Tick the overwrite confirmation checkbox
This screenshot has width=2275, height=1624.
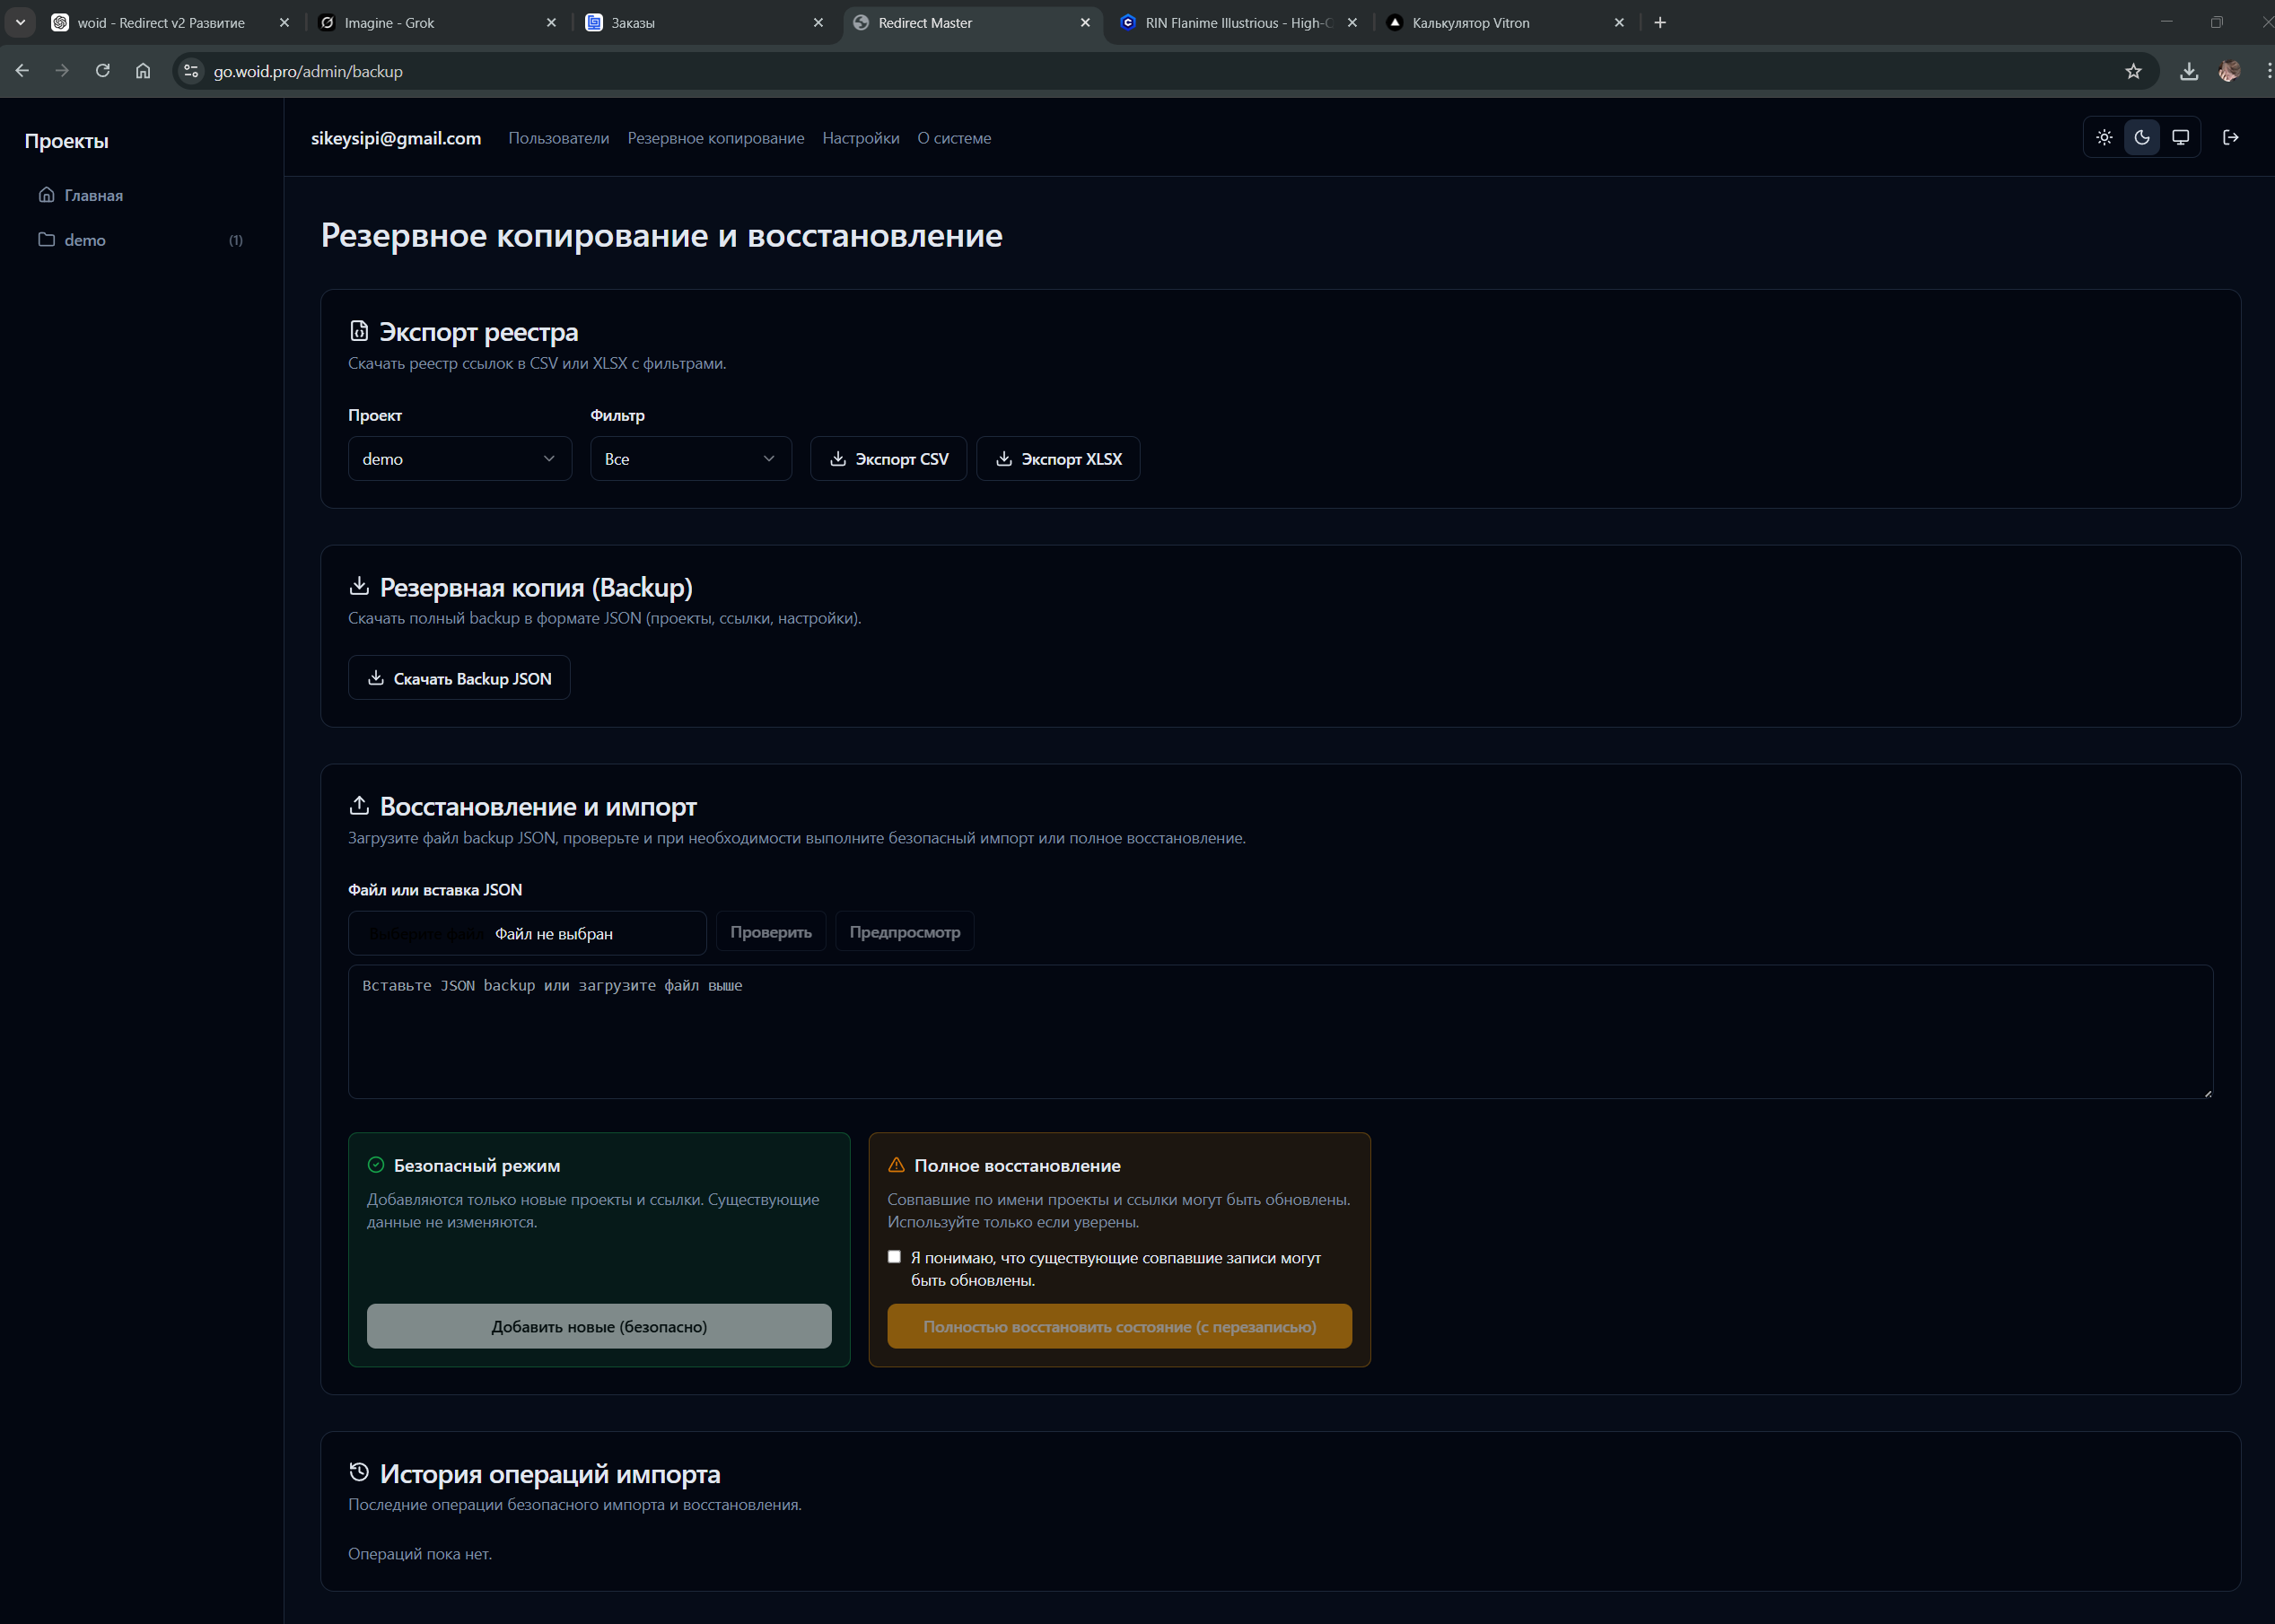point(894,1257)
